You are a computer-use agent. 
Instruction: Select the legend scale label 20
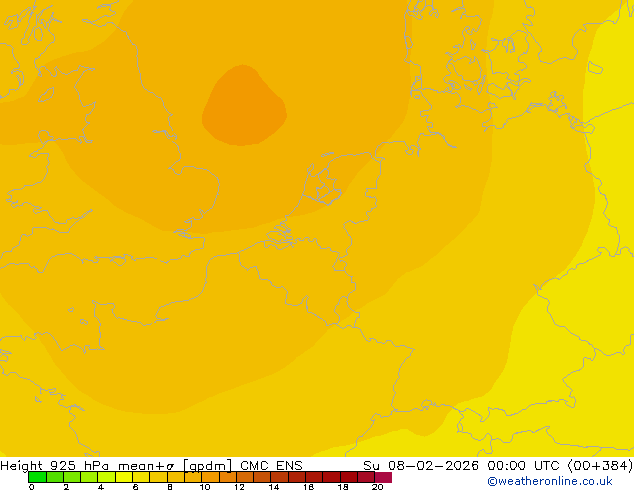pyautogui.click(x=377, y=487)
